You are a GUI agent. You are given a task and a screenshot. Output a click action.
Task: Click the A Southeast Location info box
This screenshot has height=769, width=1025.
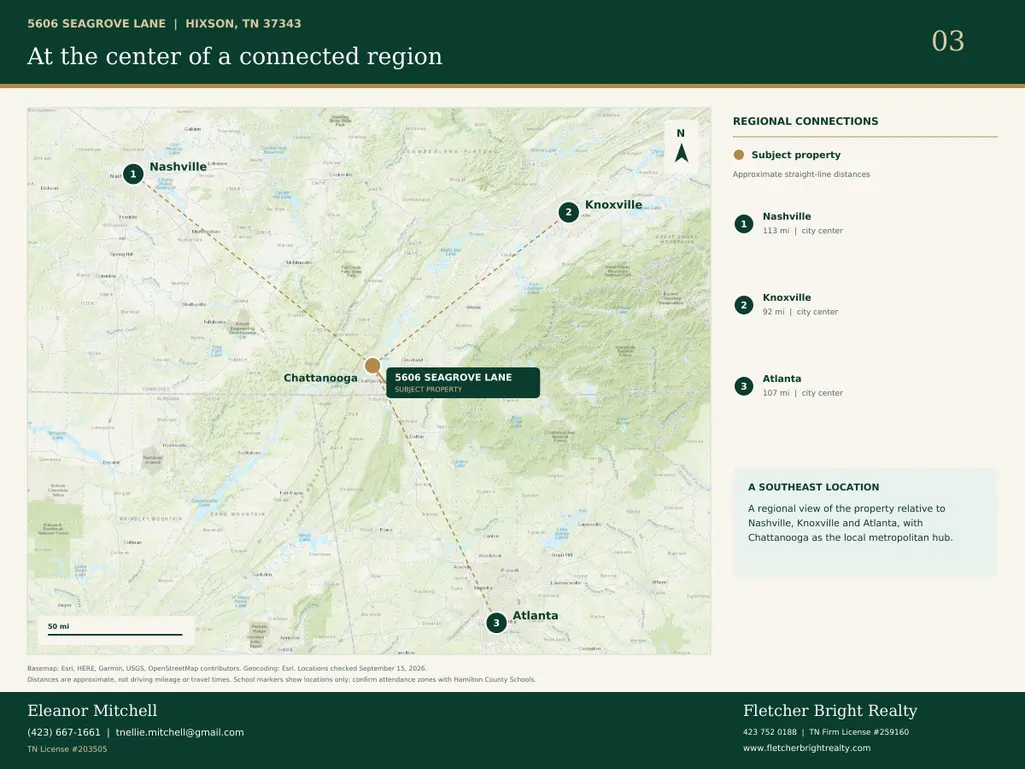[865, 522]
